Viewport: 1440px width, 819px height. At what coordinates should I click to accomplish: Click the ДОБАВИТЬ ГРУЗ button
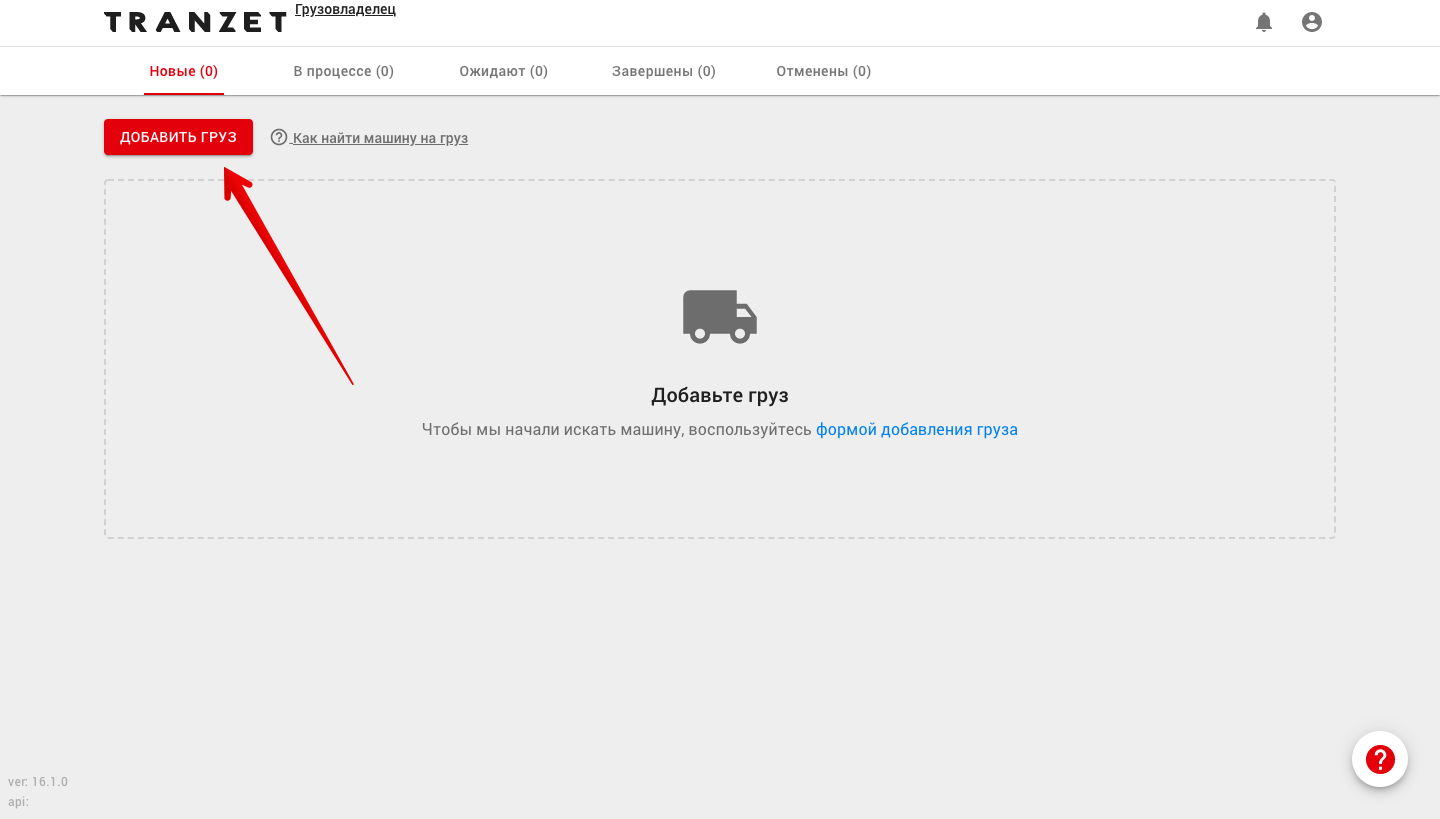click(x=178, y=137)
